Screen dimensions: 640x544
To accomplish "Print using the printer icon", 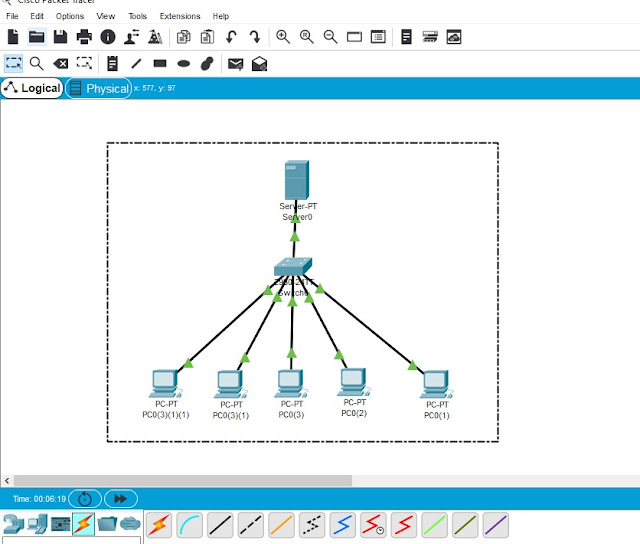I will [x=84, y=37].
